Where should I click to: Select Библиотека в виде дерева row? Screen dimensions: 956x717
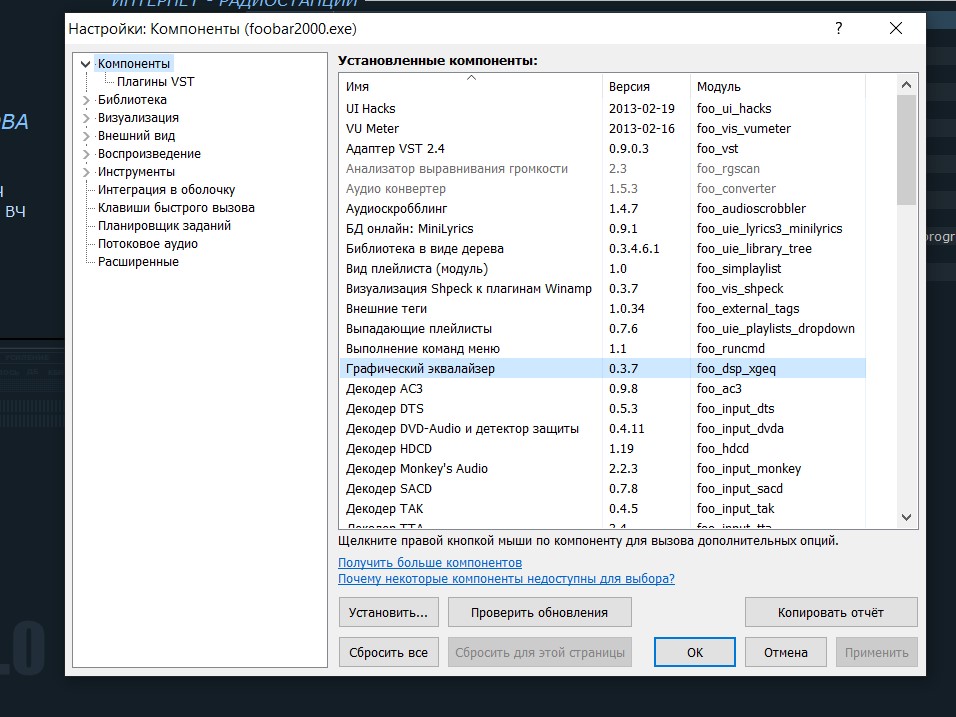(x=602, y=249)
